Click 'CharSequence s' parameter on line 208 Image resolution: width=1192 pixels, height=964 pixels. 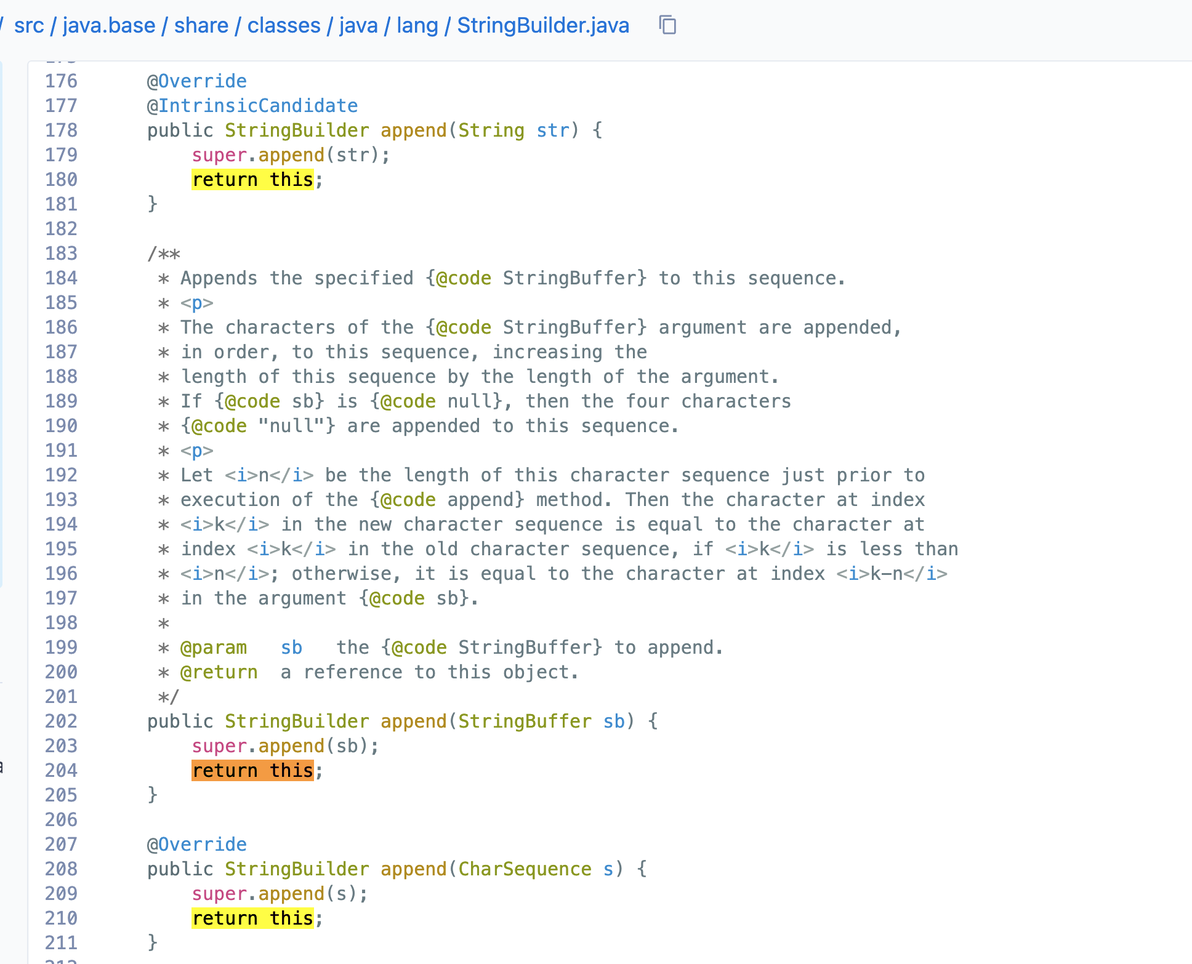(x=536, y=869)
